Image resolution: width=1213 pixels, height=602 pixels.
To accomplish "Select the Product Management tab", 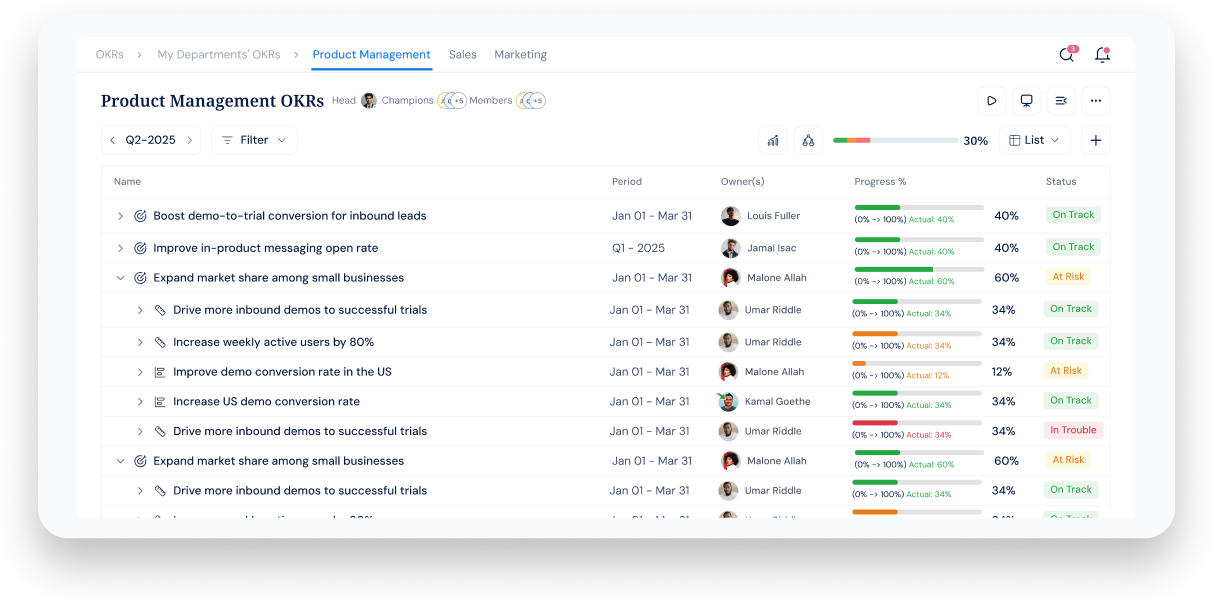I will [x=372, y=55].
